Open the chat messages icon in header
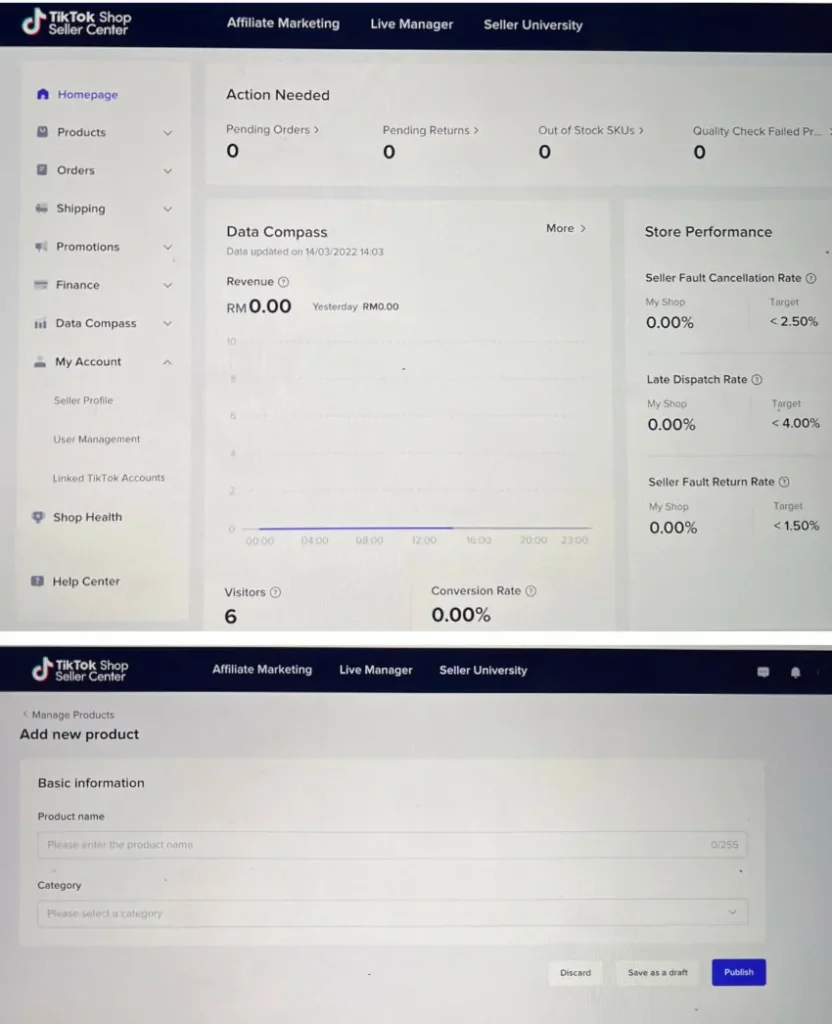The width and height of the screenshot is (832, 1024). coord(764,672)
